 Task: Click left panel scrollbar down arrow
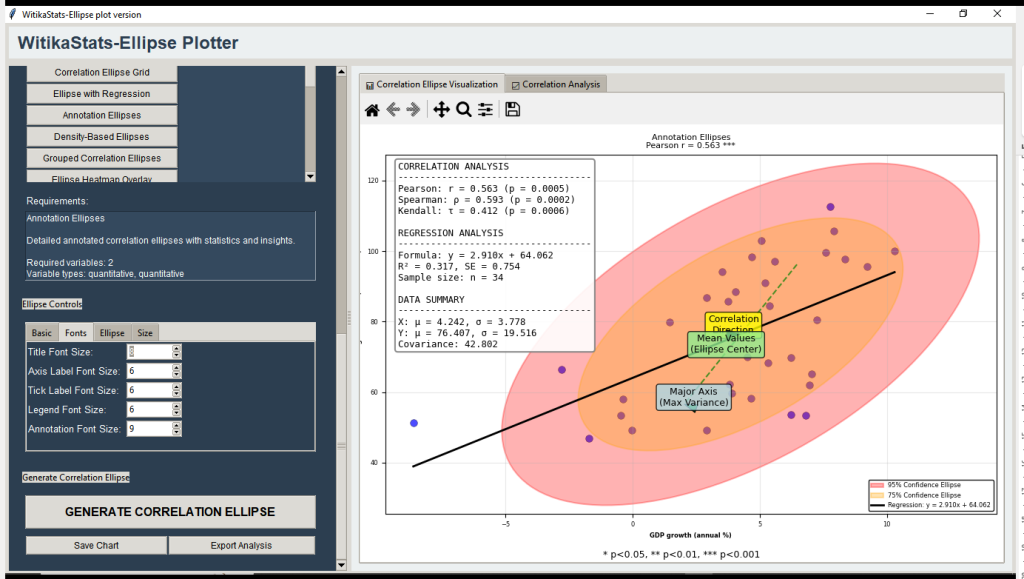(x=341, y=565)
